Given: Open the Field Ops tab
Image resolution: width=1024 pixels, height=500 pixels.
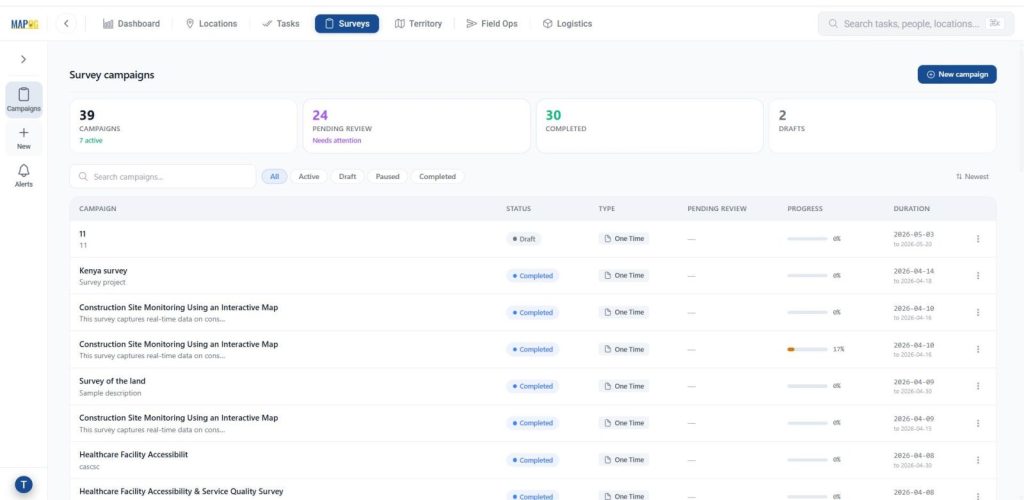Looking at the screenshot, I should (492, 23).
